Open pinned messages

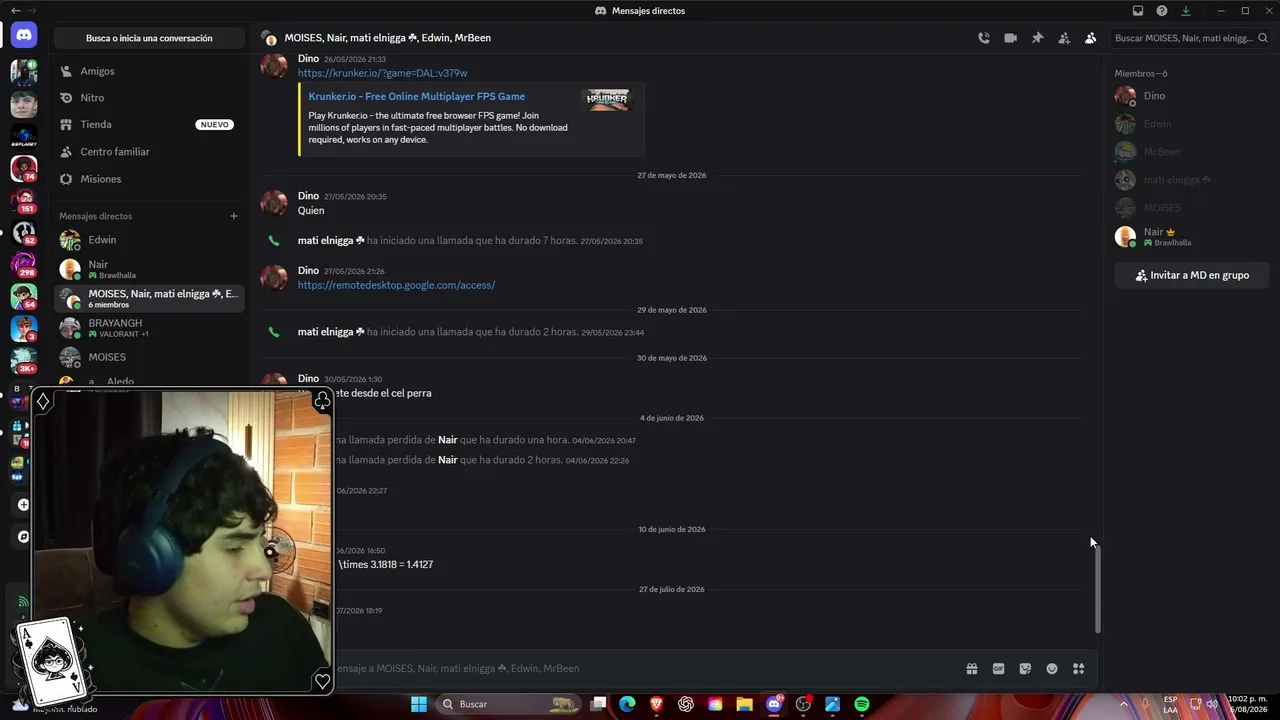[1037, 38]
